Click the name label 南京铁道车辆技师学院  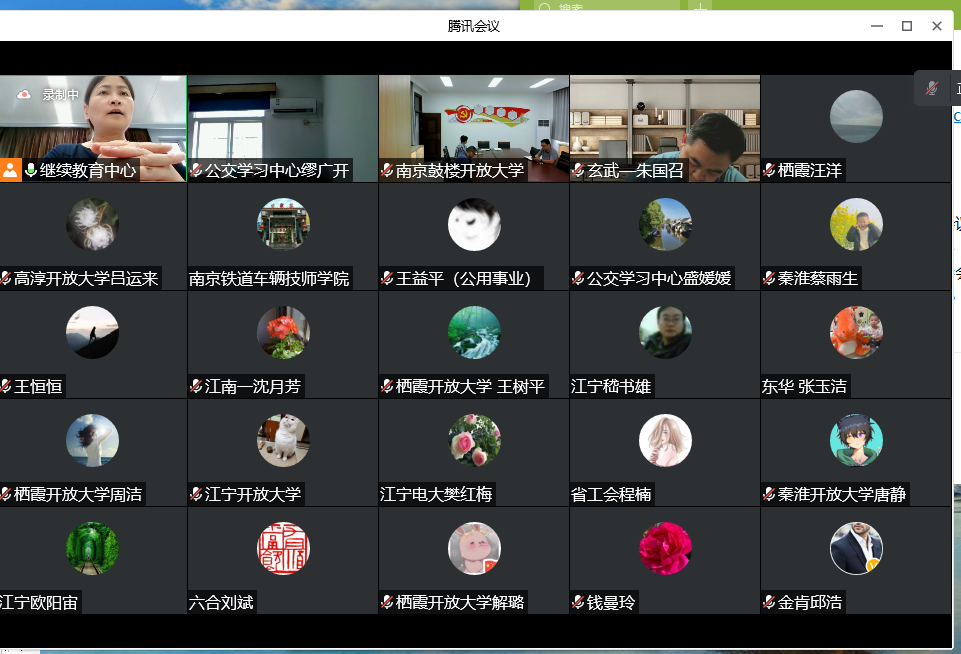tap(270, 279)
